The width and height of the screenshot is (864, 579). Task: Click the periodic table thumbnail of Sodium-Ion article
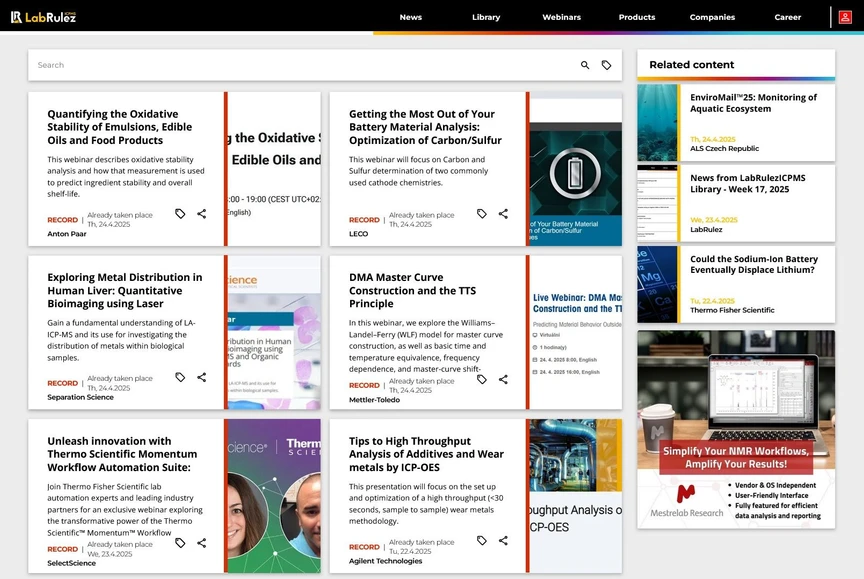(x=657, y=284)
